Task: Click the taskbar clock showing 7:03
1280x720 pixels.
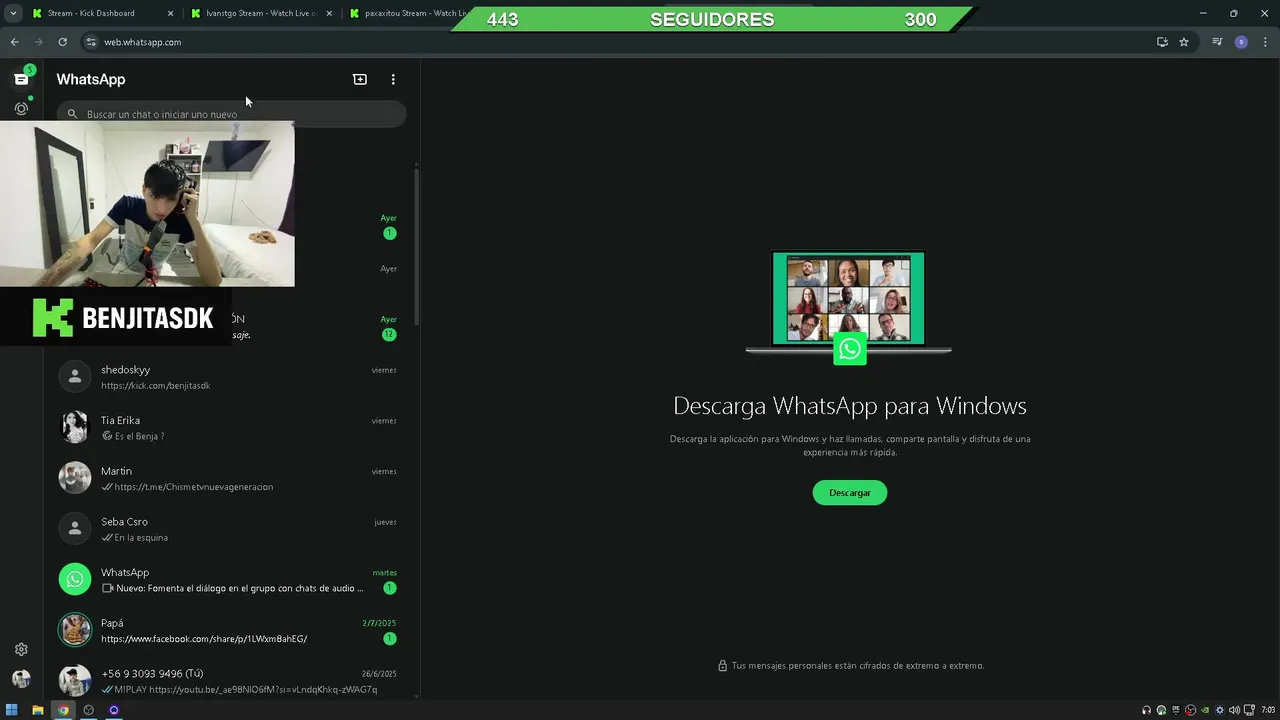Action: click(x=1267, y=710)
